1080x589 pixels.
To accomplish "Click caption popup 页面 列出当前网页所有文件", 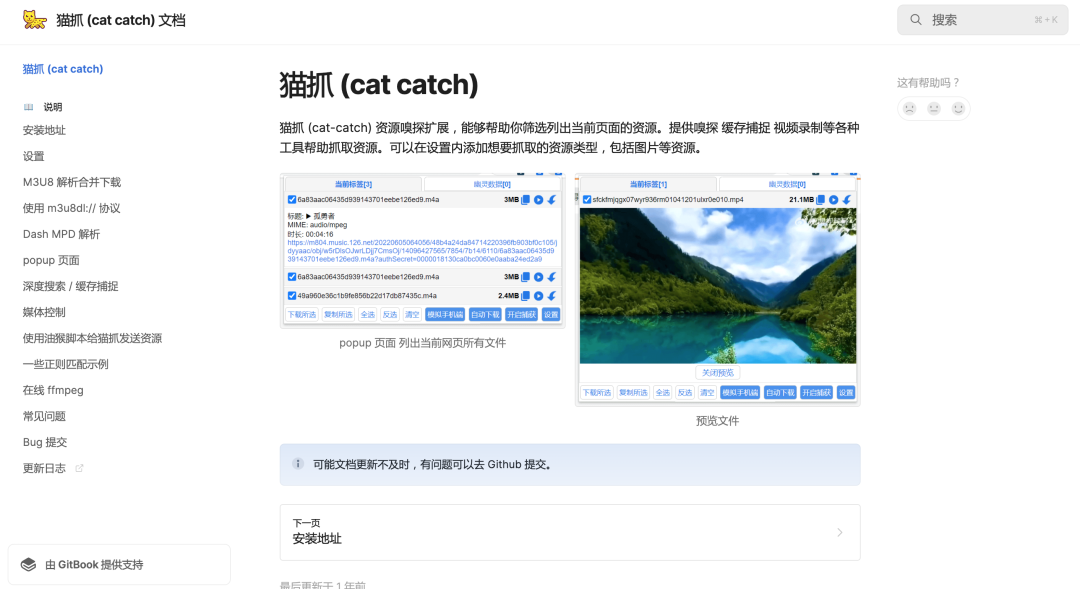I will point(422,343).
